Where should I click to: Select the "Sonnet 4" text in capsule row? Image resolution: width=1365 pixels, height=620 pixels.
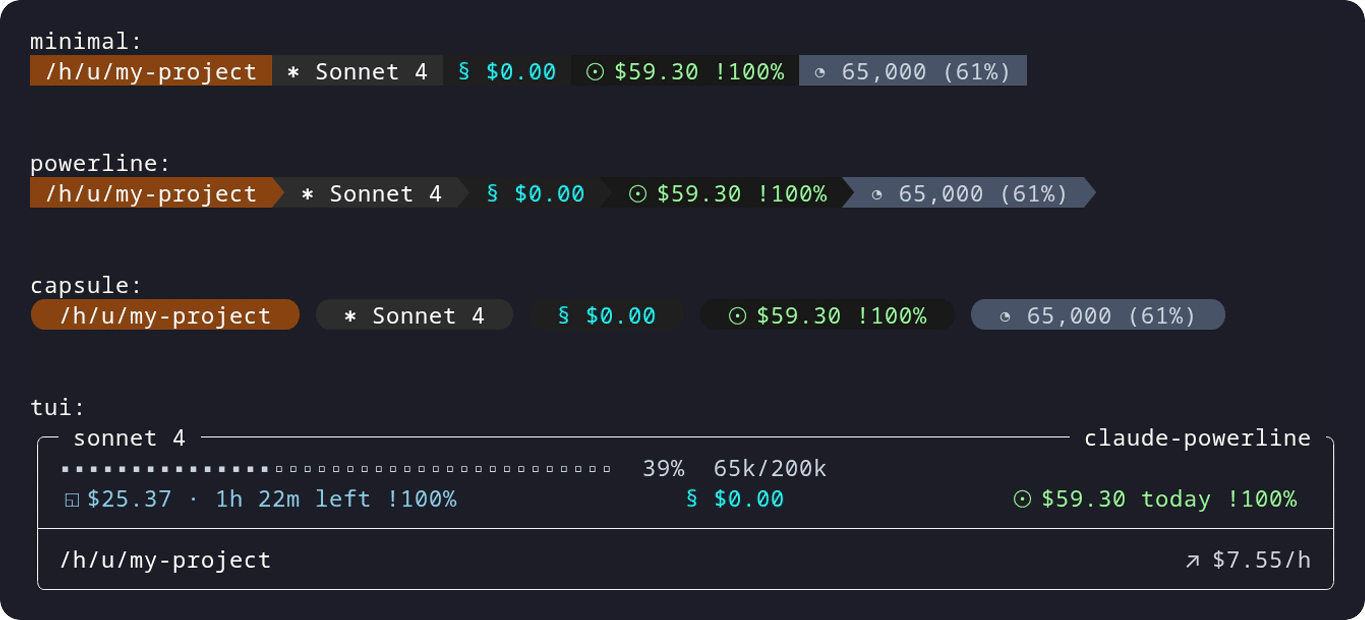pos(429,316)
